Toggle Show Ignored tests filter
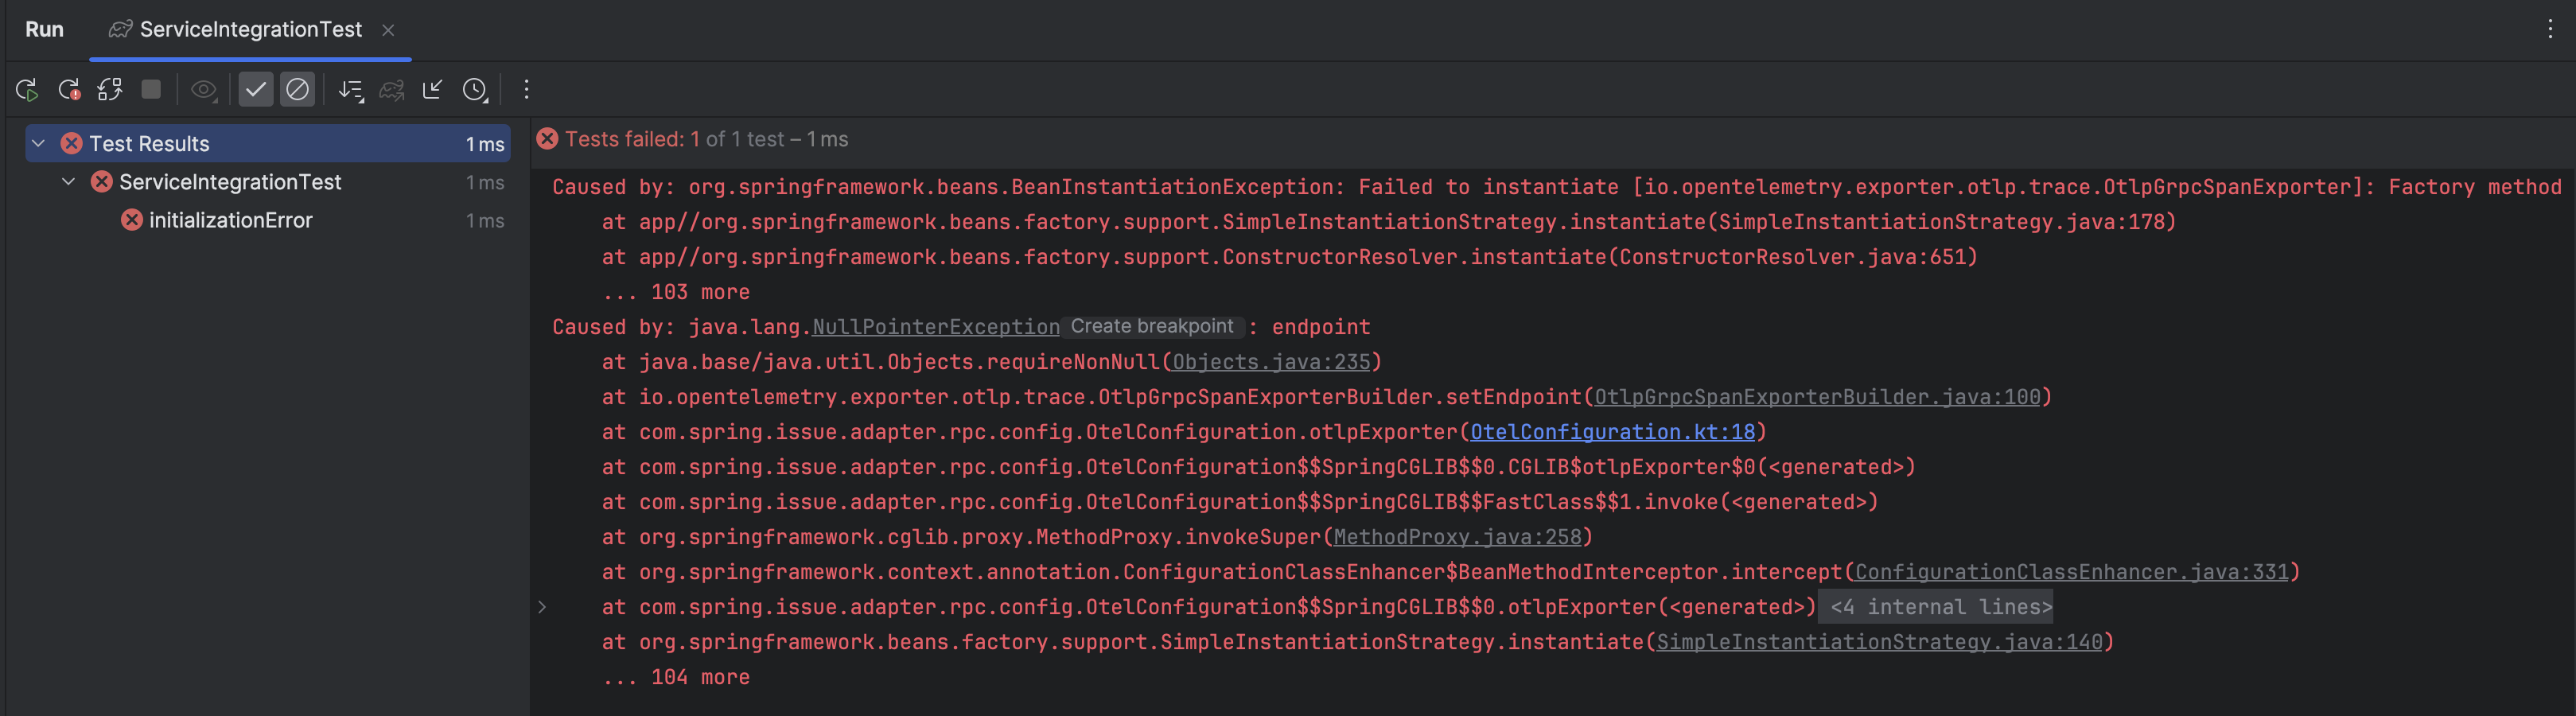The height and width of the screenshot is (716, 2576). (x=297, y=89)
